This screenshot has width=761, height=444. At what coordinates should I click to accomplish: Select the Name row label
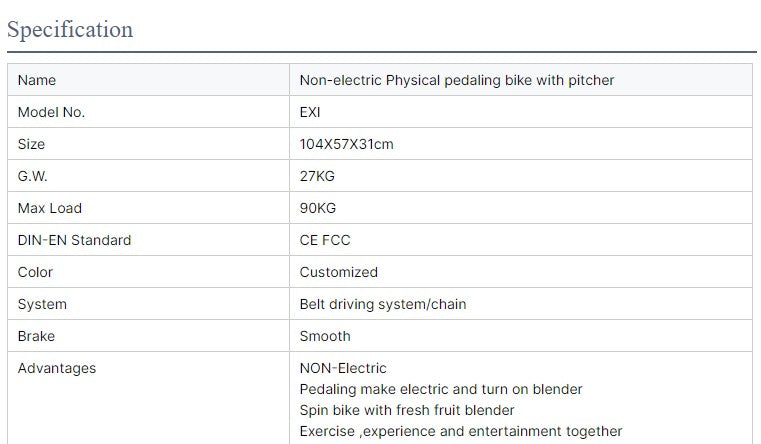click(37, 80)
